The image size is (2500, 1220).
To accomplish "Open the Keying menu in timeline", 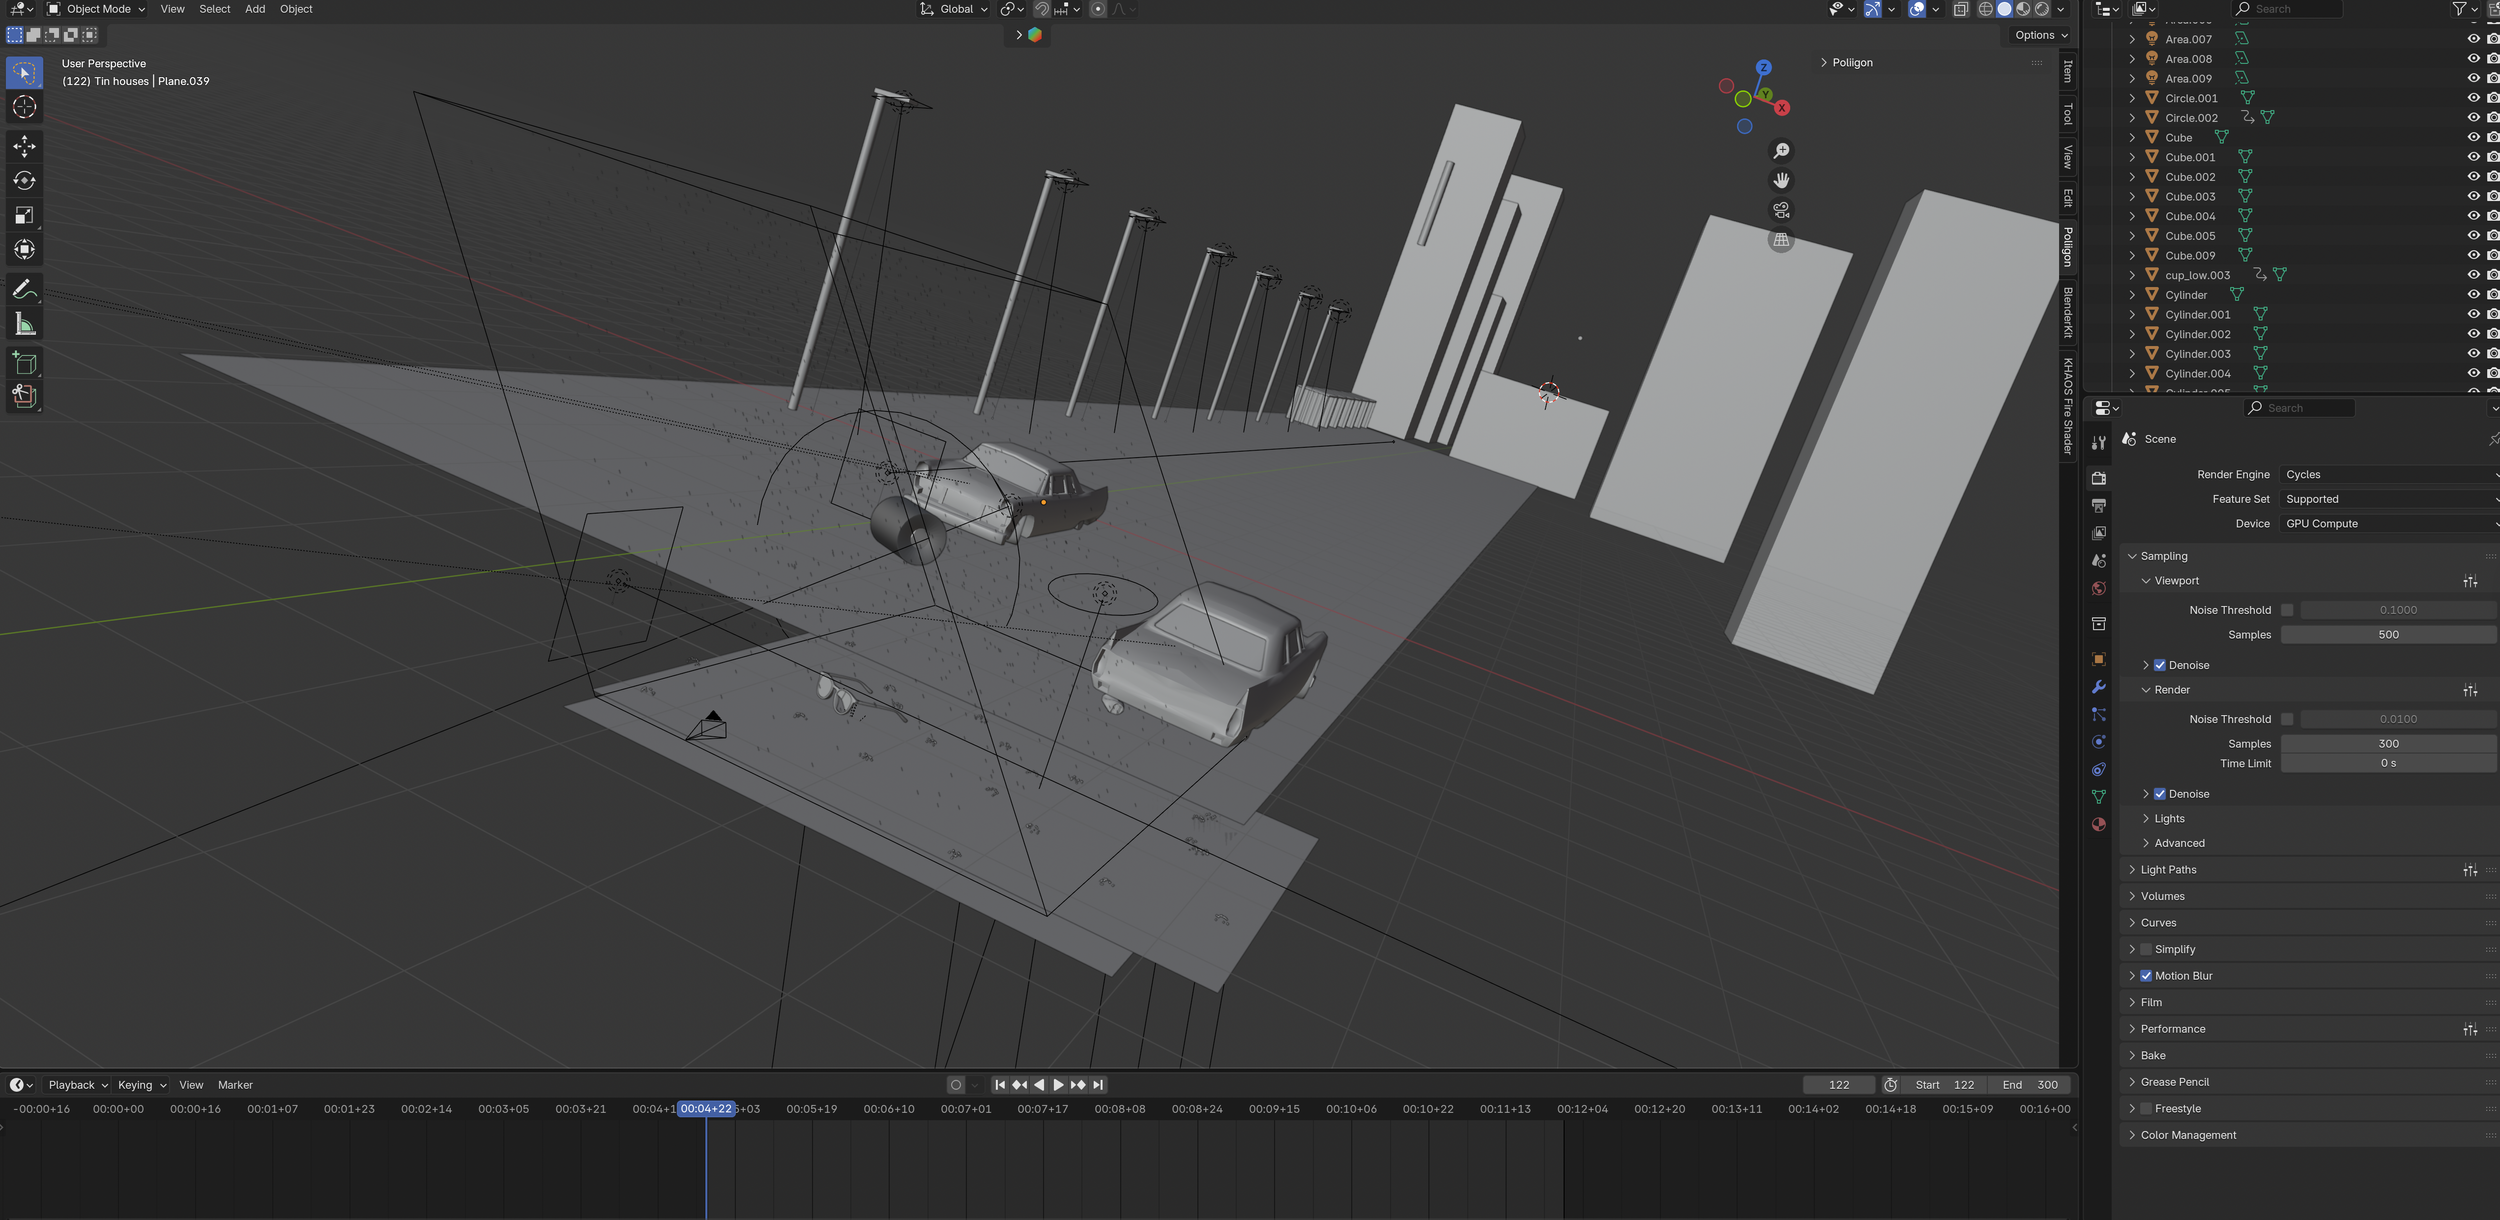I will [x=141, y=1085].
